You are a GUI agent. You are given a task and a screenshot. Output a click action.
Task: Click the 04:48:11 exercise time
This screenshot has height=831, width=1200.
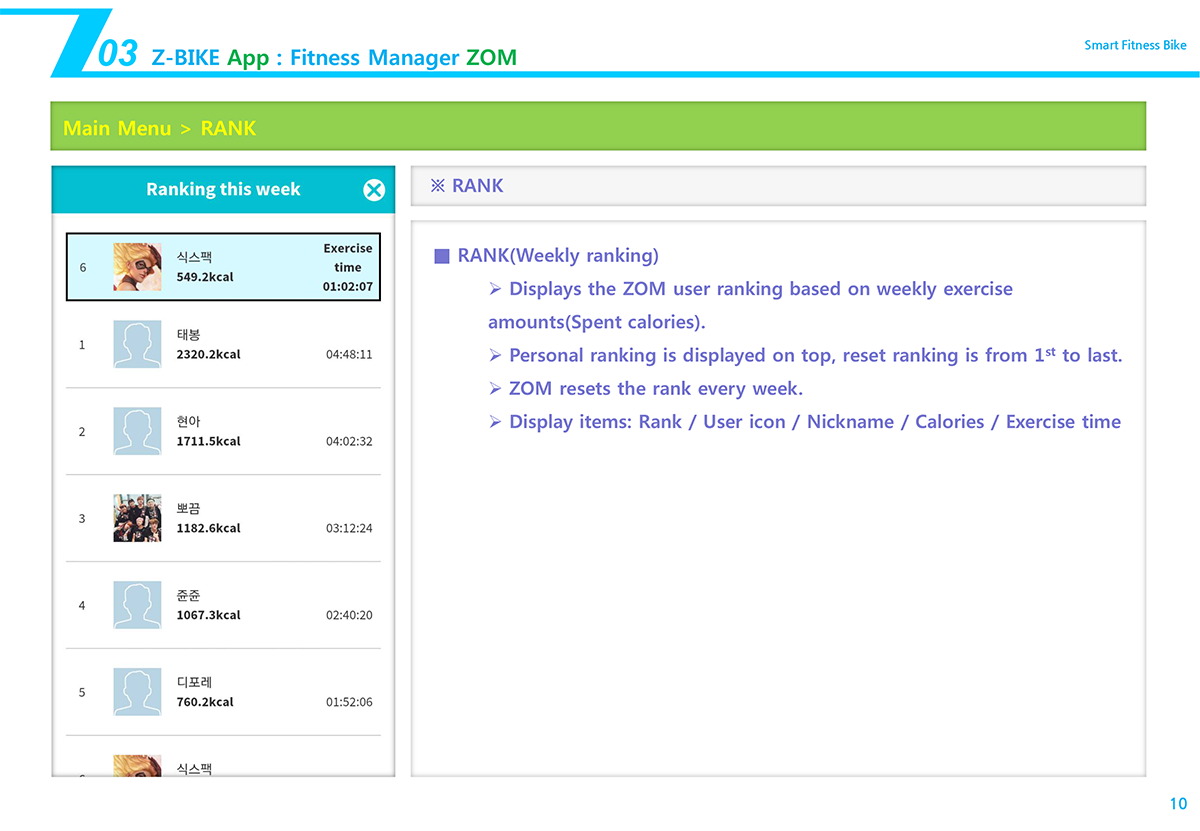click(x=349, y=354)
